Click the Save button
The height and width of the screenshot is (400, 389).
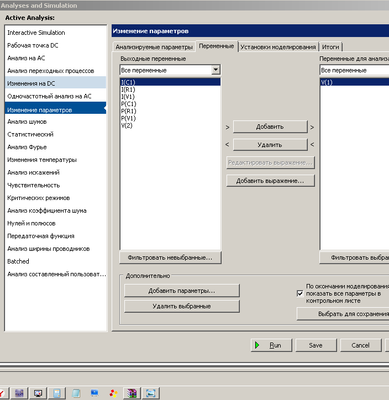click(316, 345)
